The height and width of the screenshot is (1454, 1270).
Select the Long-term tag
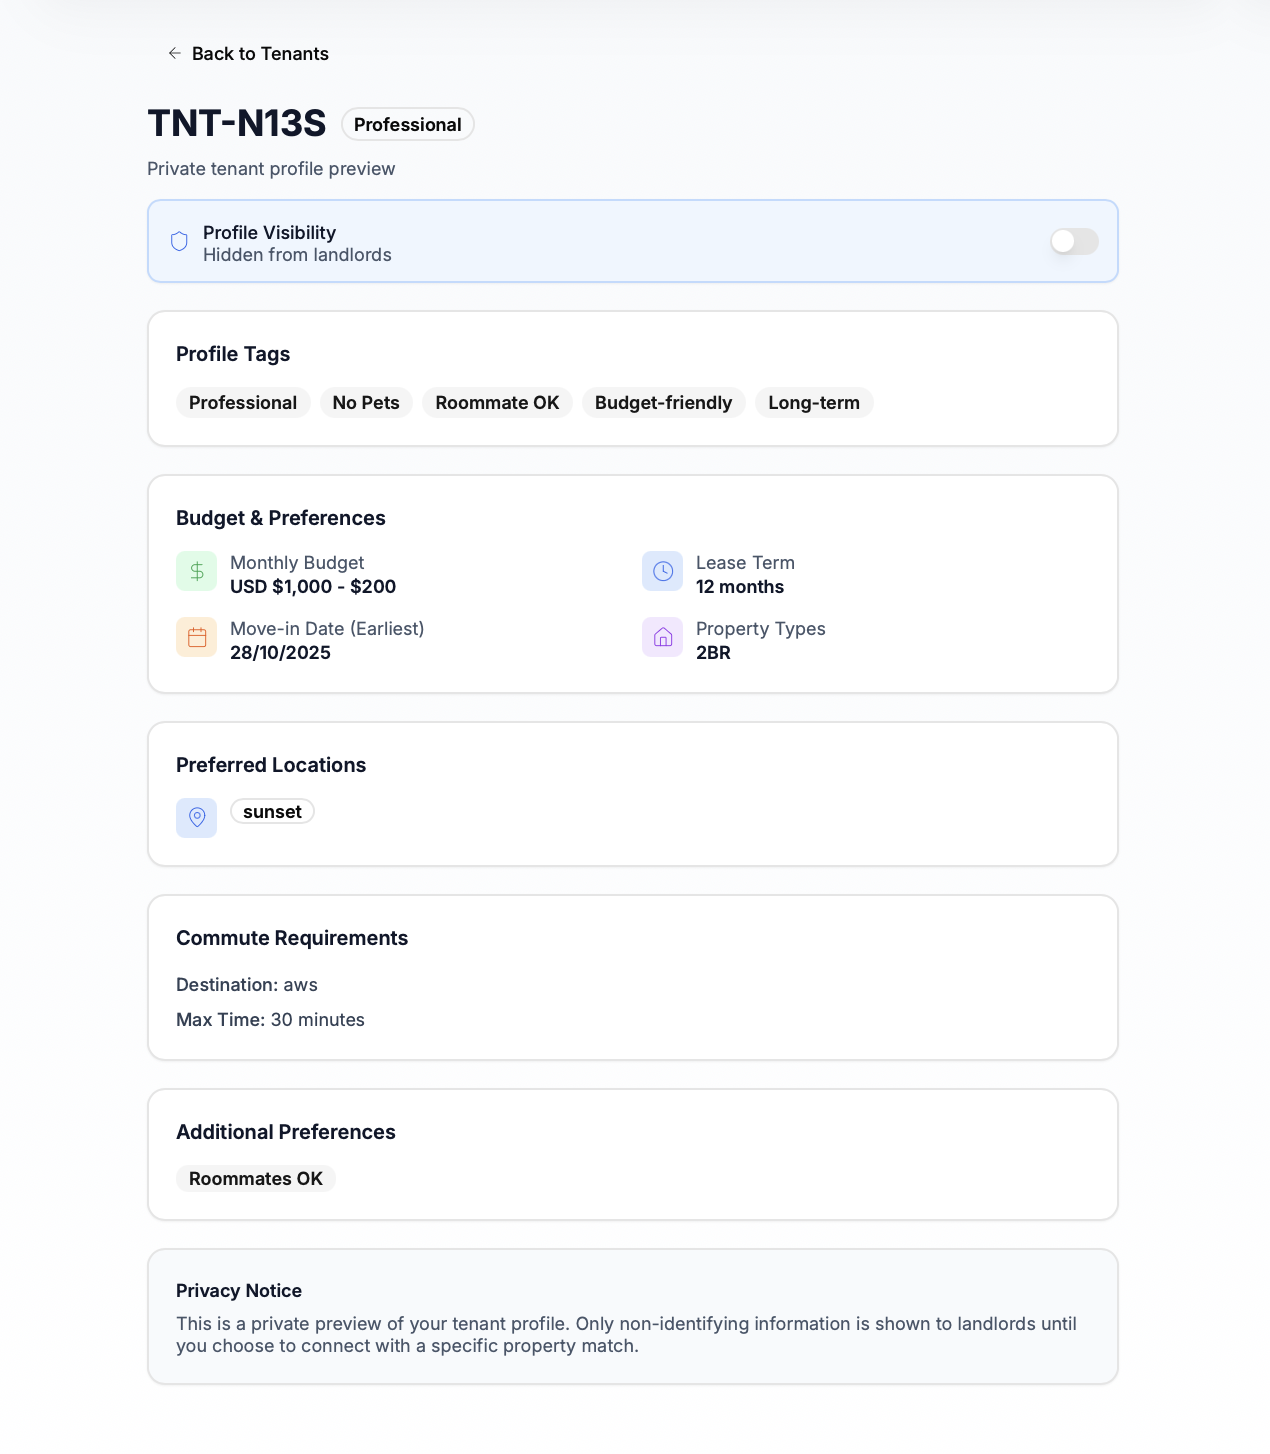point(814,403)
